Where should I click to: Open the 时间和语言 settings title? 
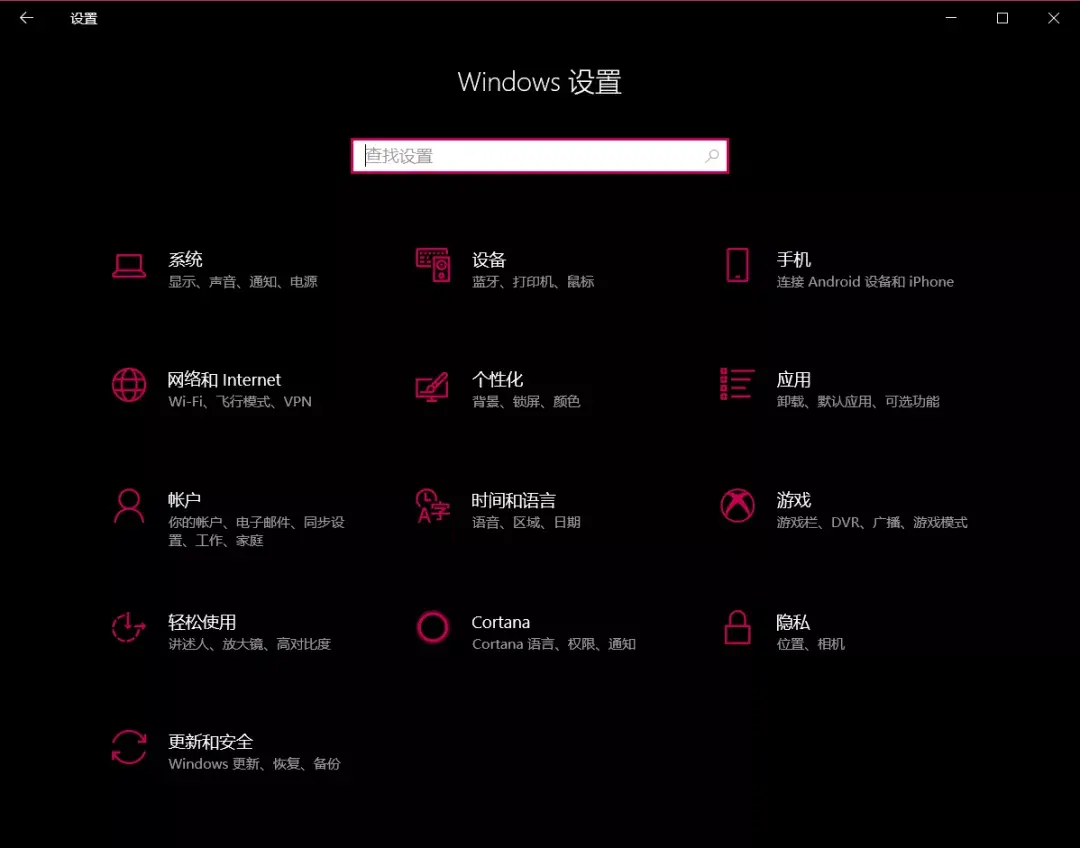514,500
